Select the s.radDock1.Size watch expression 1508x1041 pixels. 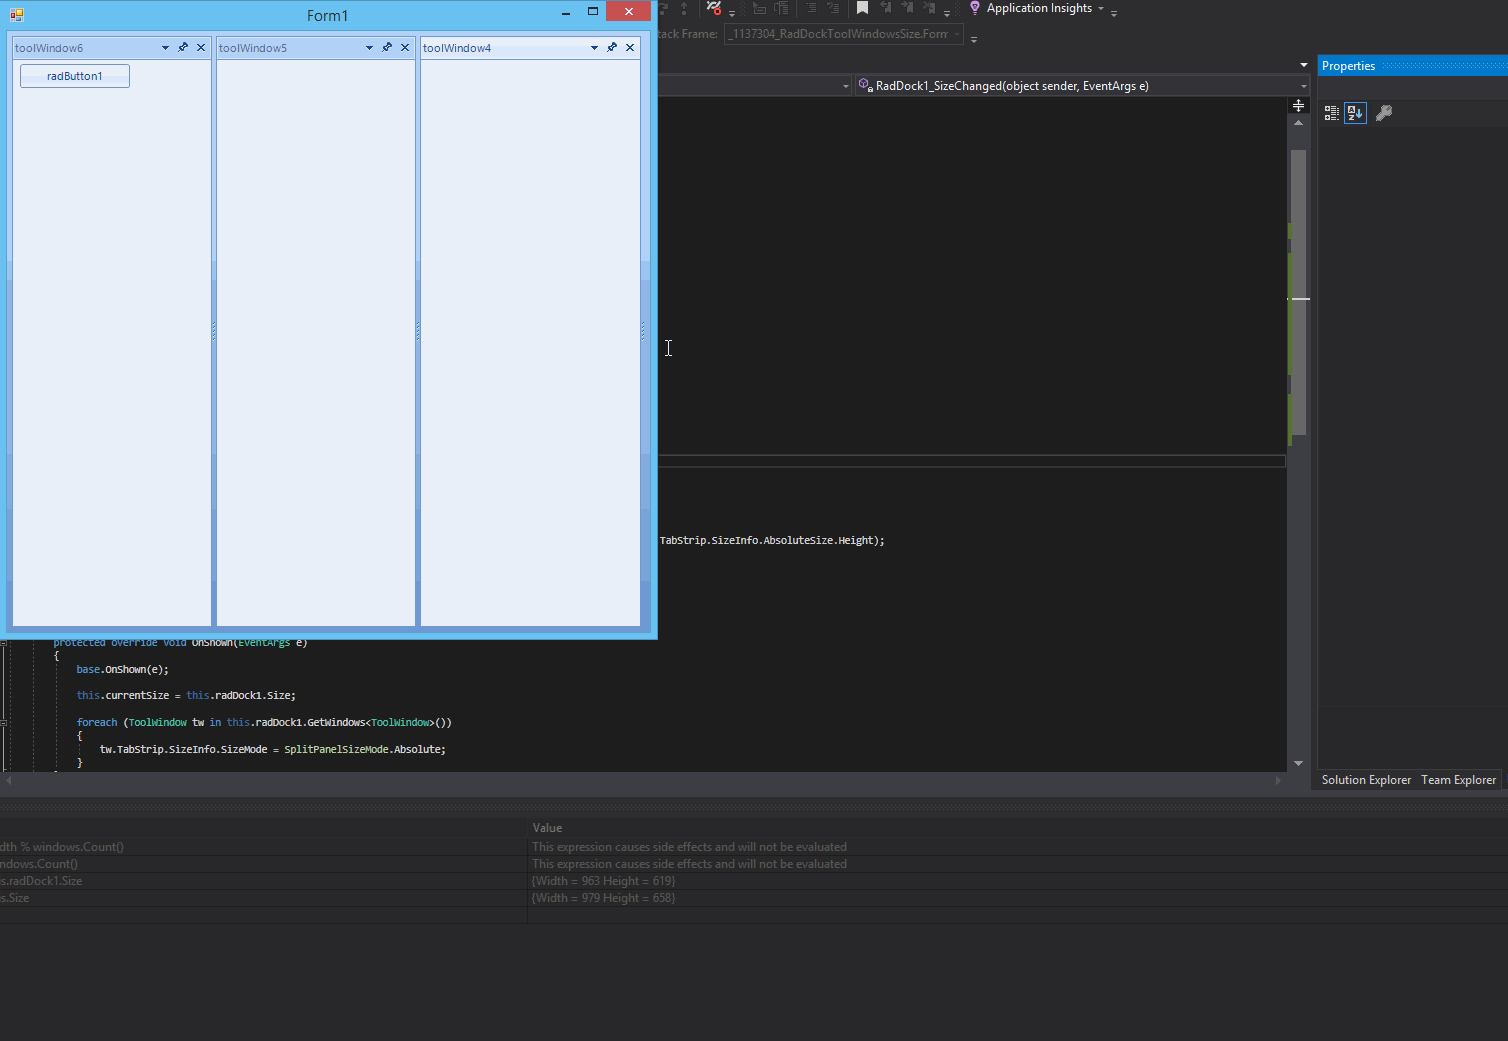click(41, 881)
